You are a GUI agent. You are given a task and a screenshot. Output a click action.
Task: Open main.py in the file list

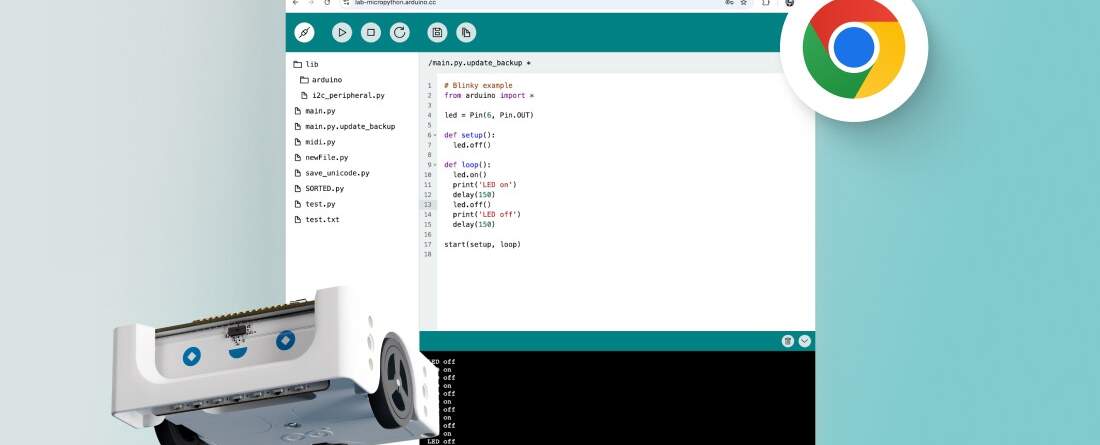[319, 111]
